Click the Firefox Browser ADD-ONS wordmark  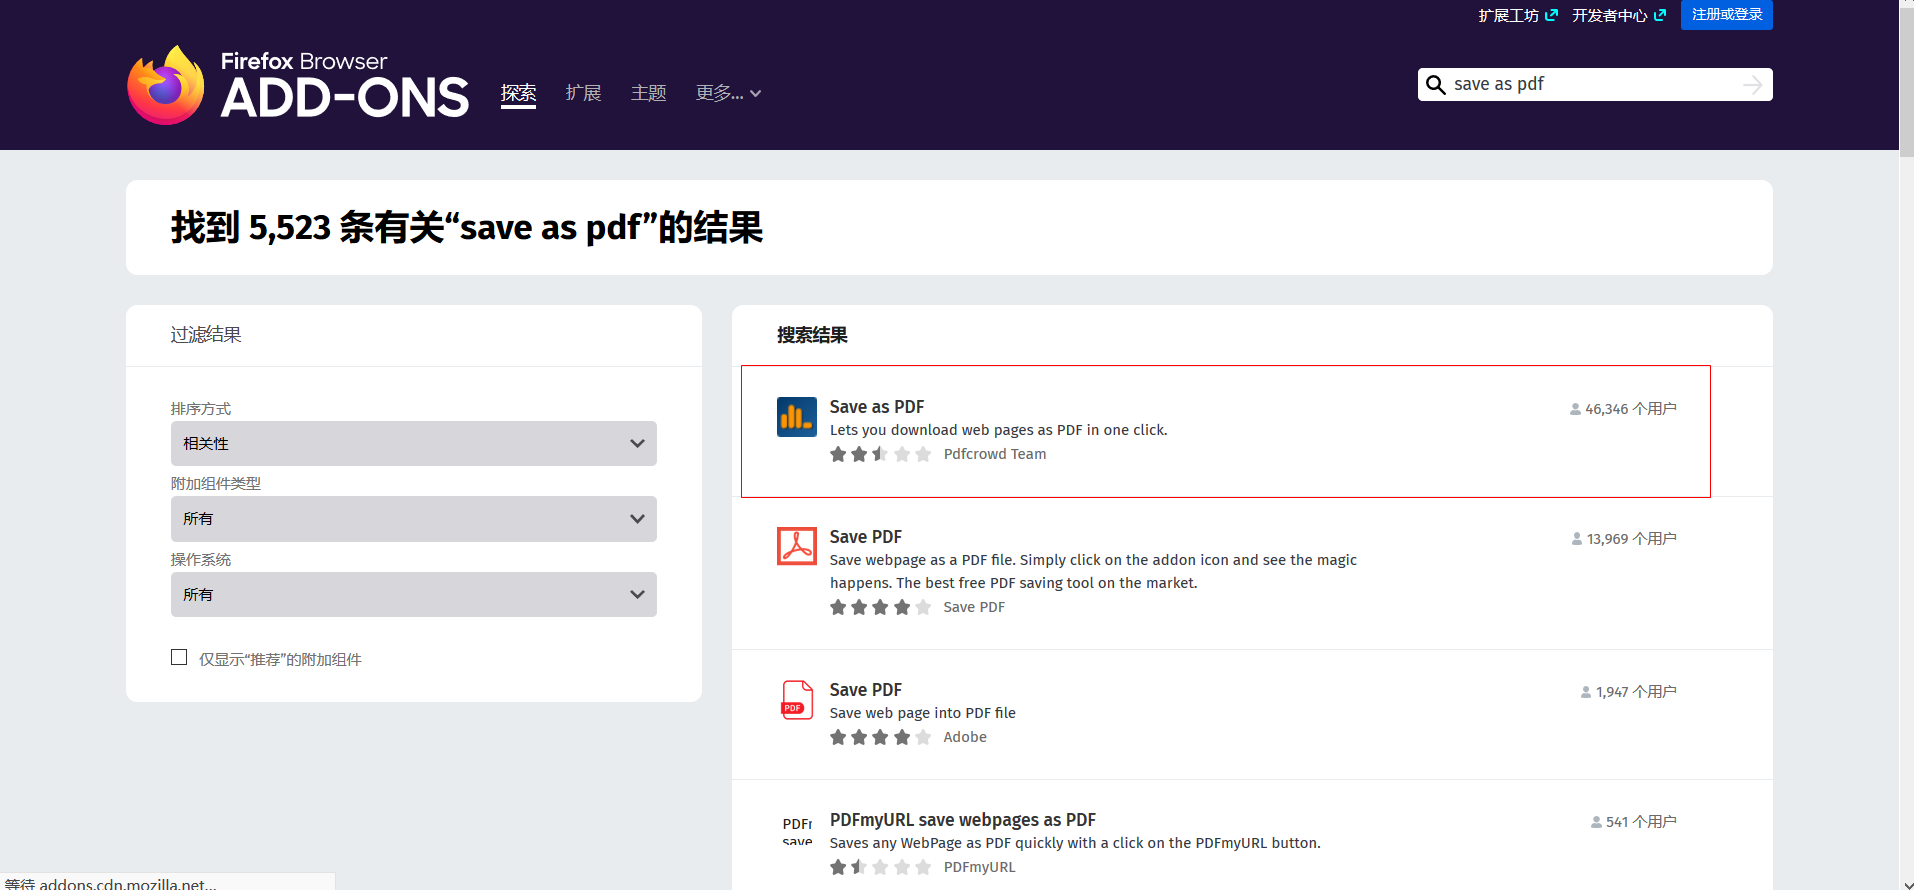click(344, 86)
